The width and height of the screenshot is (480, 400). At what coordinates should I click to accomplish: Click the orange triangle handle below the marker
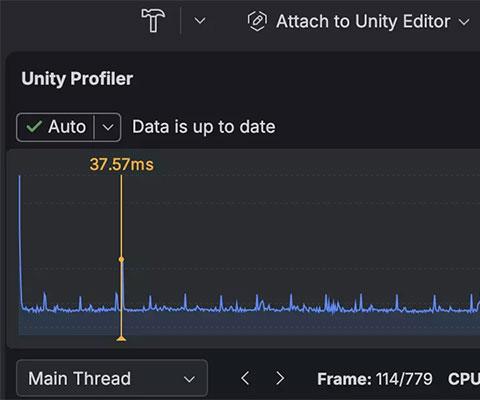pos(121,339)
